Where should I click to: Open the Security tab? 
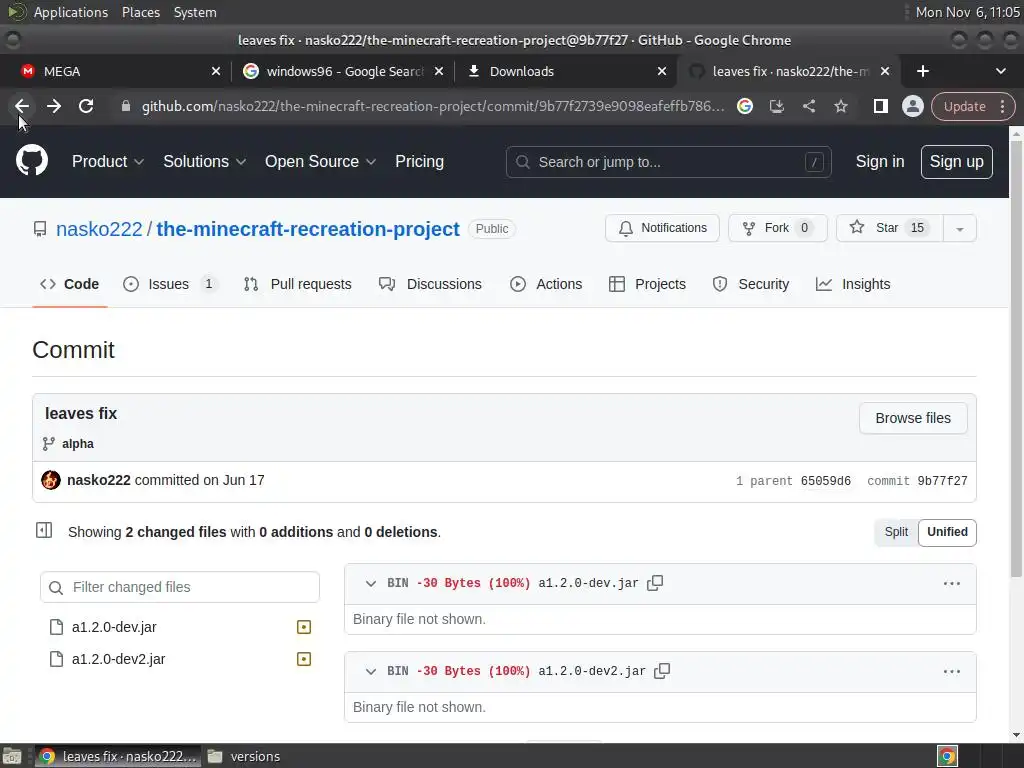(x=751, y=285)
